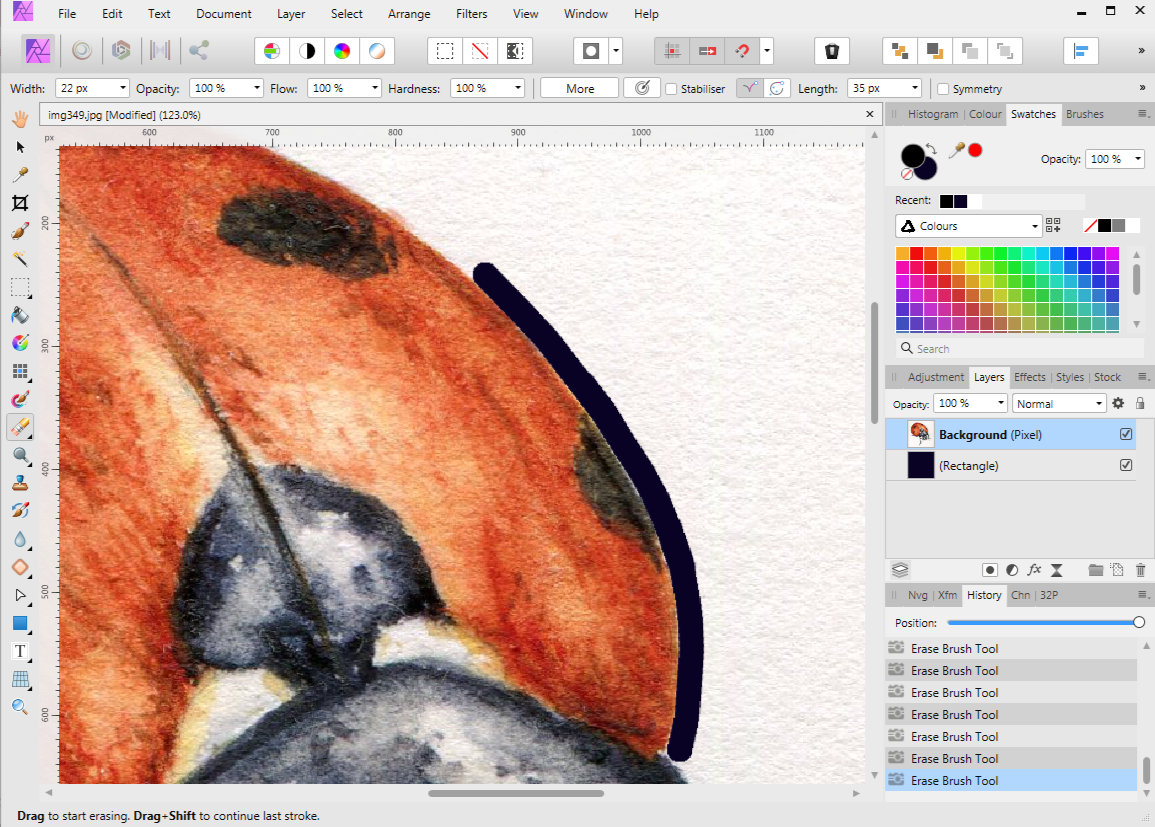Select top Erase Brush Tool history entry
Image resolution: width=1155 pixels, height=827 pixels.
click(x=1011, y=648)
